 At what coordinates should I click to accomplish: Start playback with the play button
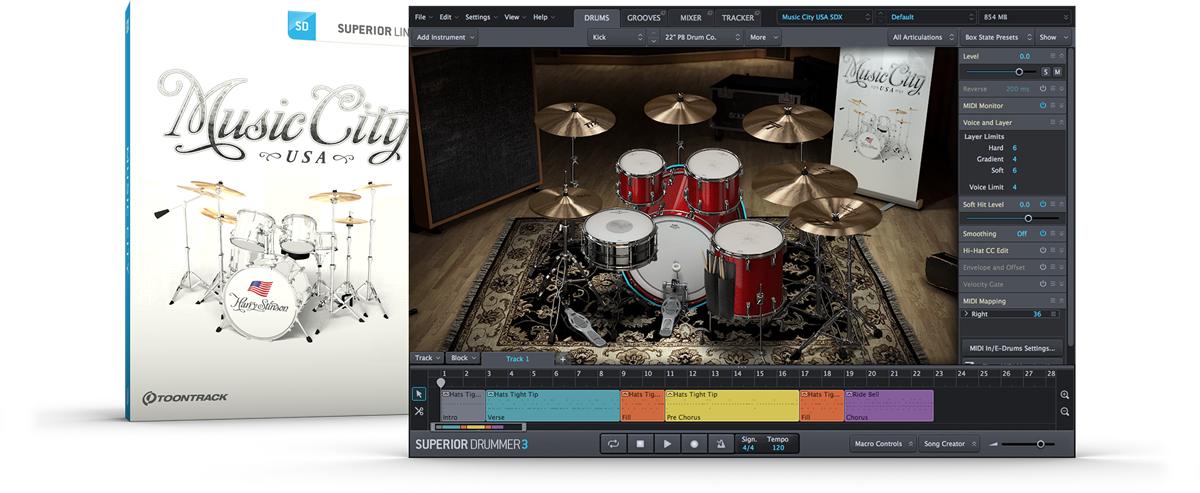tap(667, 444)
